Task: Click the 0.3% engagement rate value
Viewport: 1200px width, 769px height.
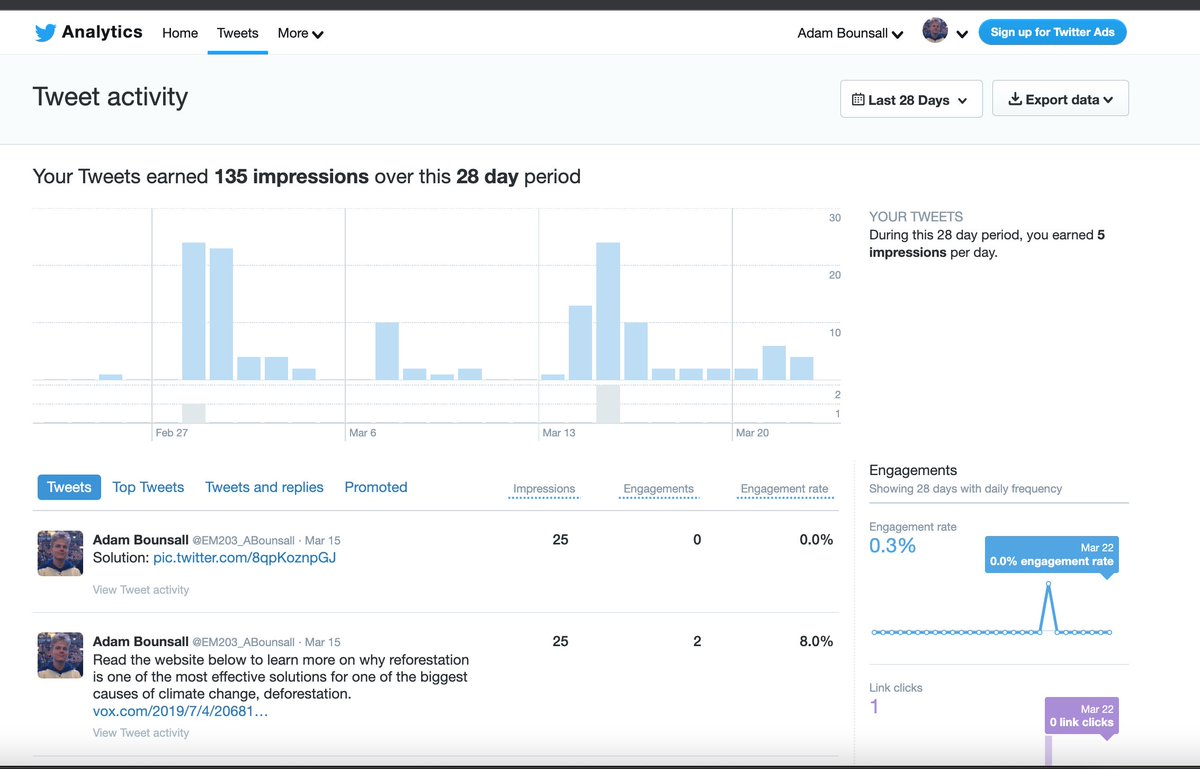Action: pyautogui.click(x=892, y=546)
